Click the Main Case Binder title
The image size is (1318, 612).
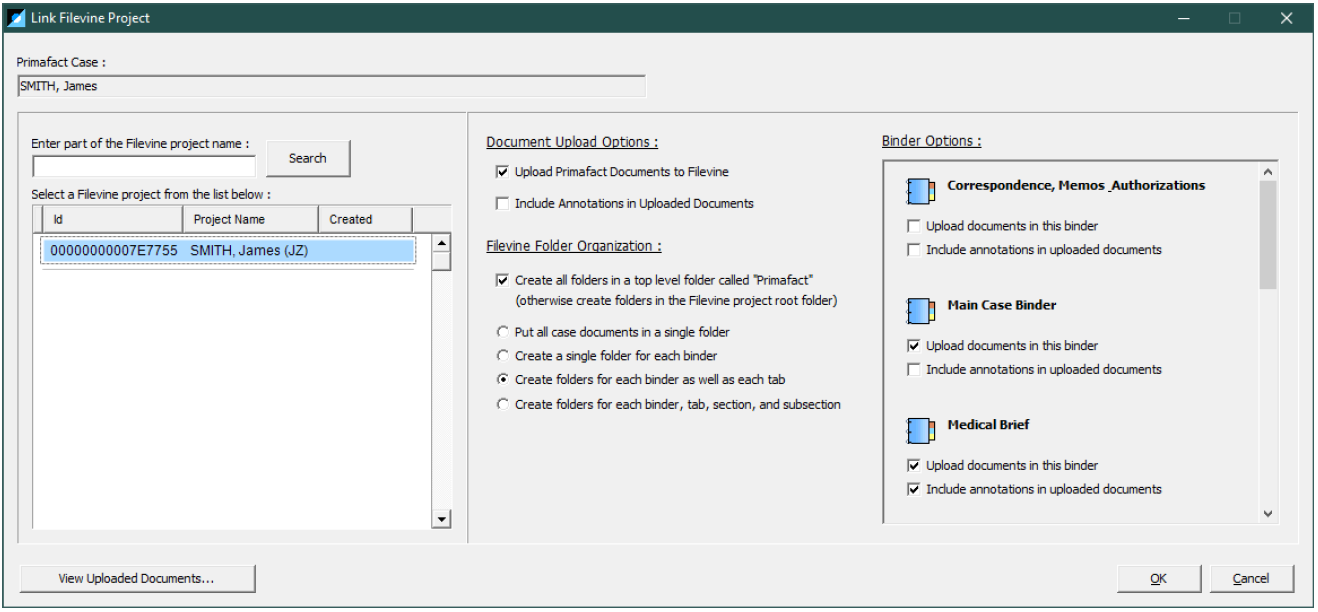coord(1002,305)
